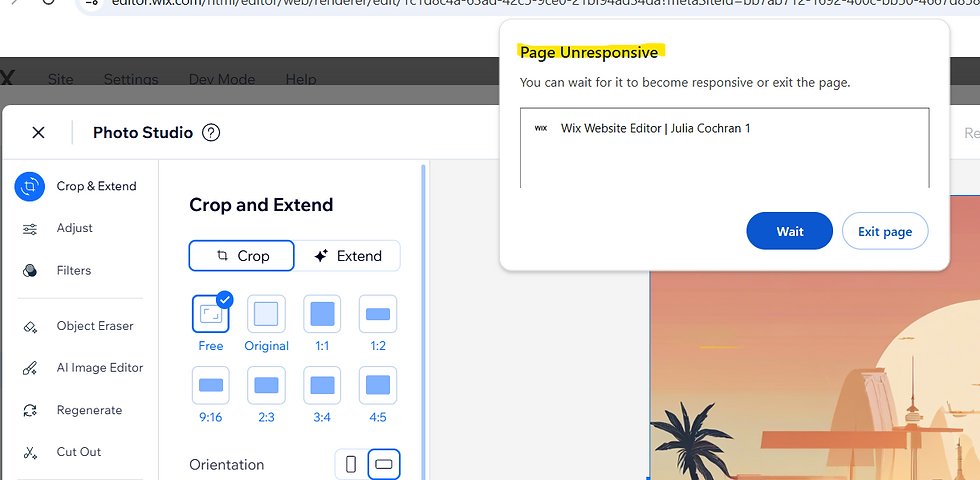Open Photo Studio help question mark

click(x=211, y=132)
